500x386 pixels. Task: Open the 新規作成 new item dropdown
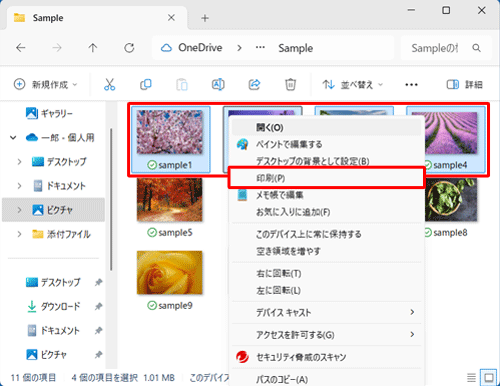coord(46,84)
